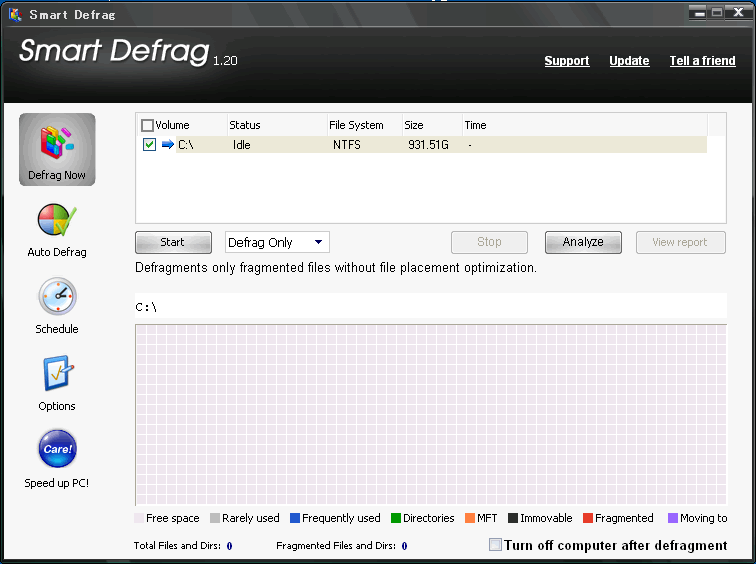Screen dimensions: 756x564
Task: Click the Frequently used blue swatch
Action: click(295, 518)
